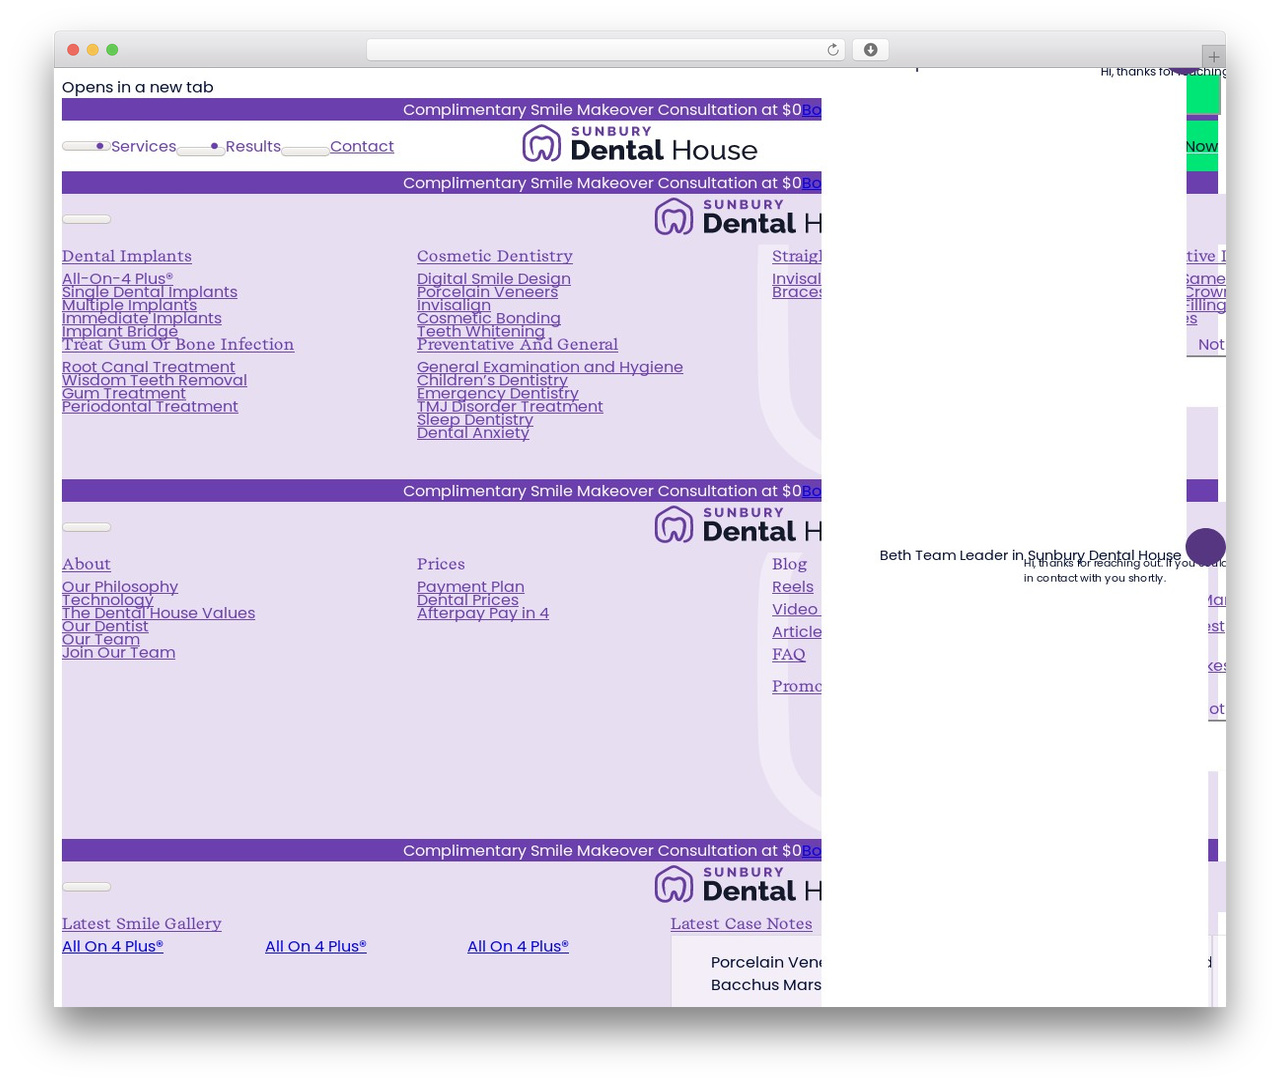1280x1084 pixels.
Task: Choose the Digital Smile Design link
Action: 494,279
